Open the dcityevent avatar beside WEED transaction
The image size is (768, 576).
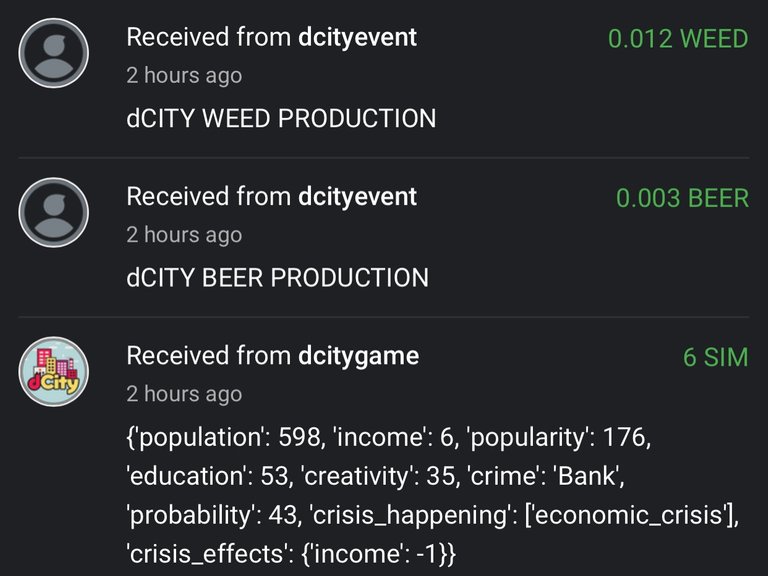[53, 53]
